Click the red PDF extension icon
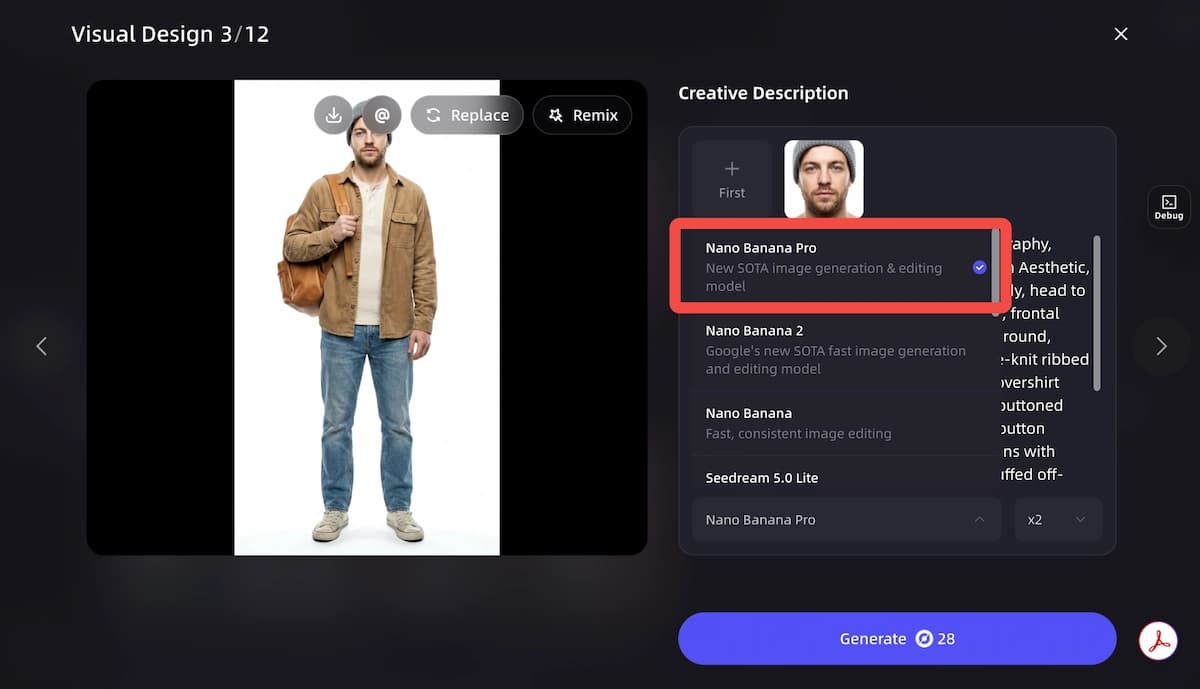The height and width of the screenshot is (689, 1200). click(x=1159, y=641)
